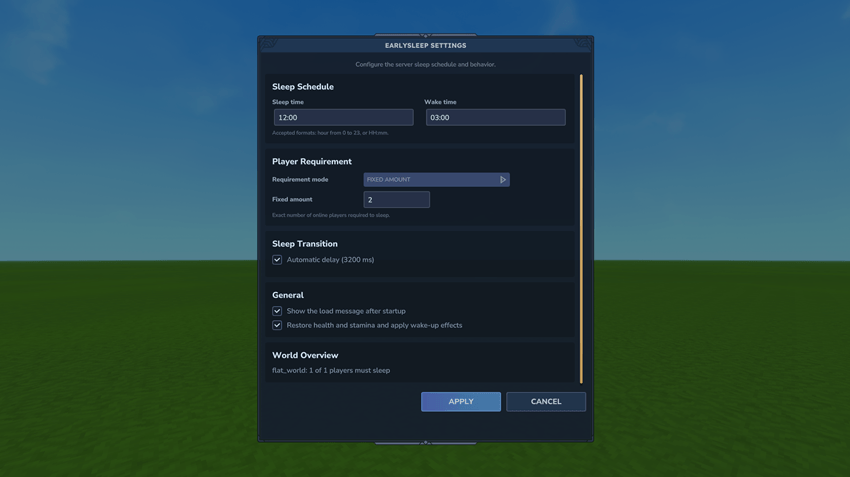The width and height of the screenshot is (850, 477).
Task: Click the arrow on Fixed Amount selector
Action: [x=503, y=179]
